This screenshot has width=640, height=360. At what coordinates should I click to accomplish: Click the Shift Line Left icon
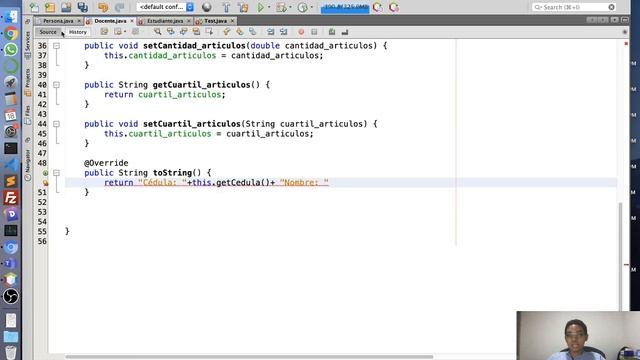point(270,32)
